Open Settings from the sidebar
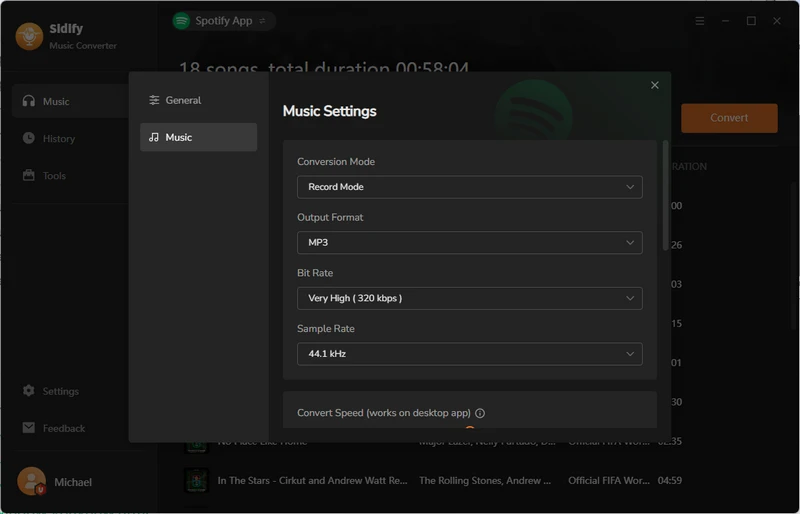The width and height of the screenshot is (800, 514). 70,391
